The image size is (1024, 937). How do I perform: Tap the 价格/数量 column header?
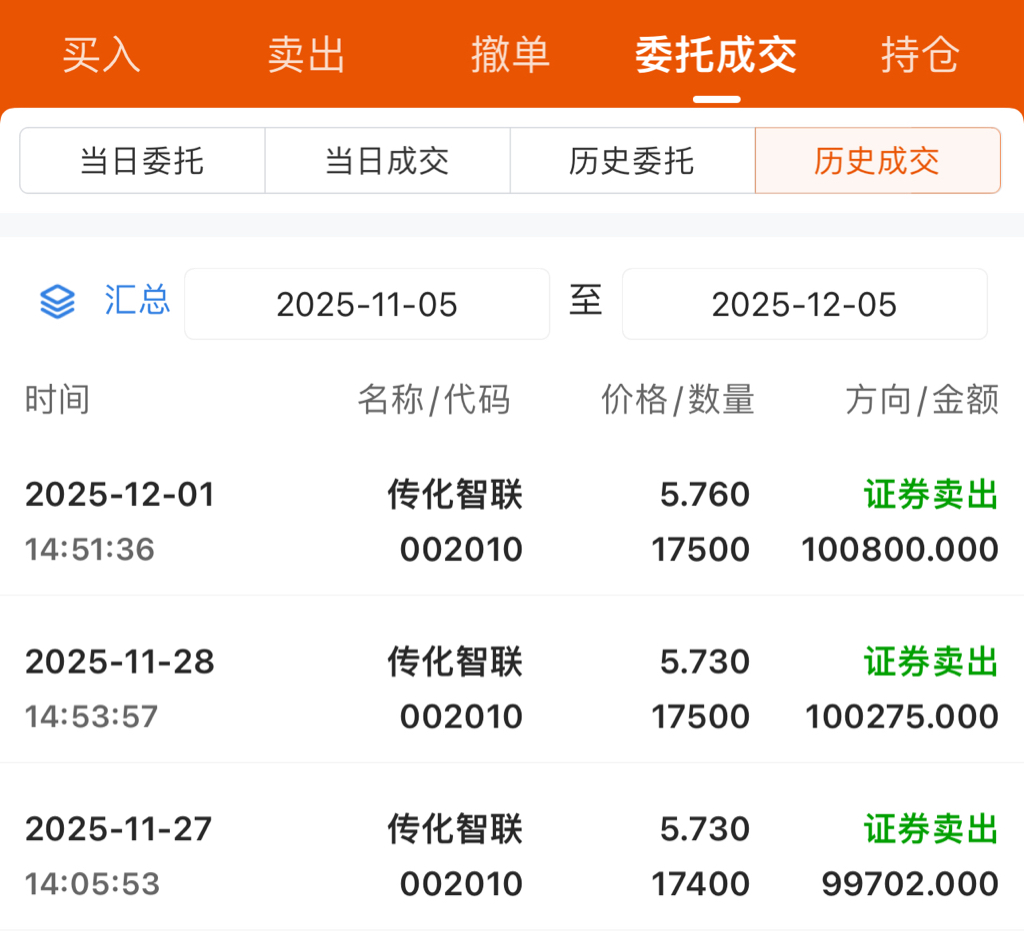coord(677,400)
